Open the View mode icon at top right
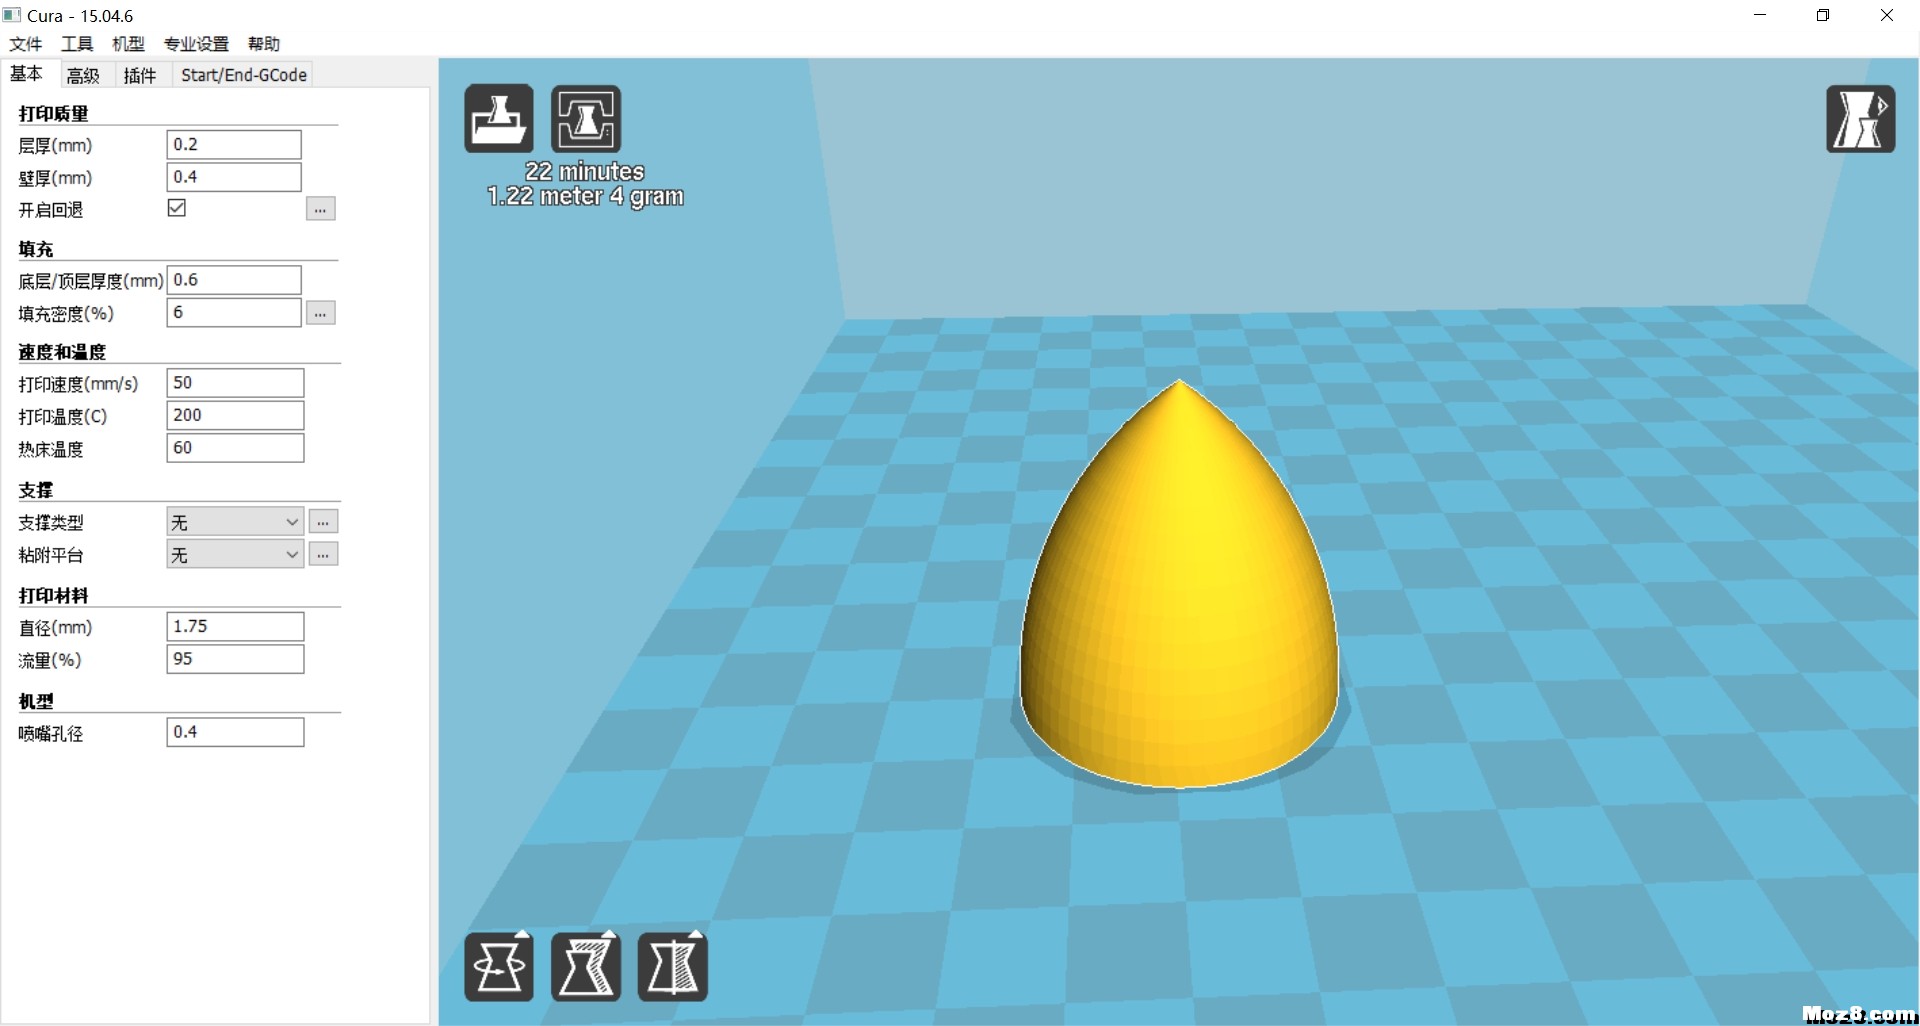The width and height of the screenshot is (1920, 1026). point(1860,119)
